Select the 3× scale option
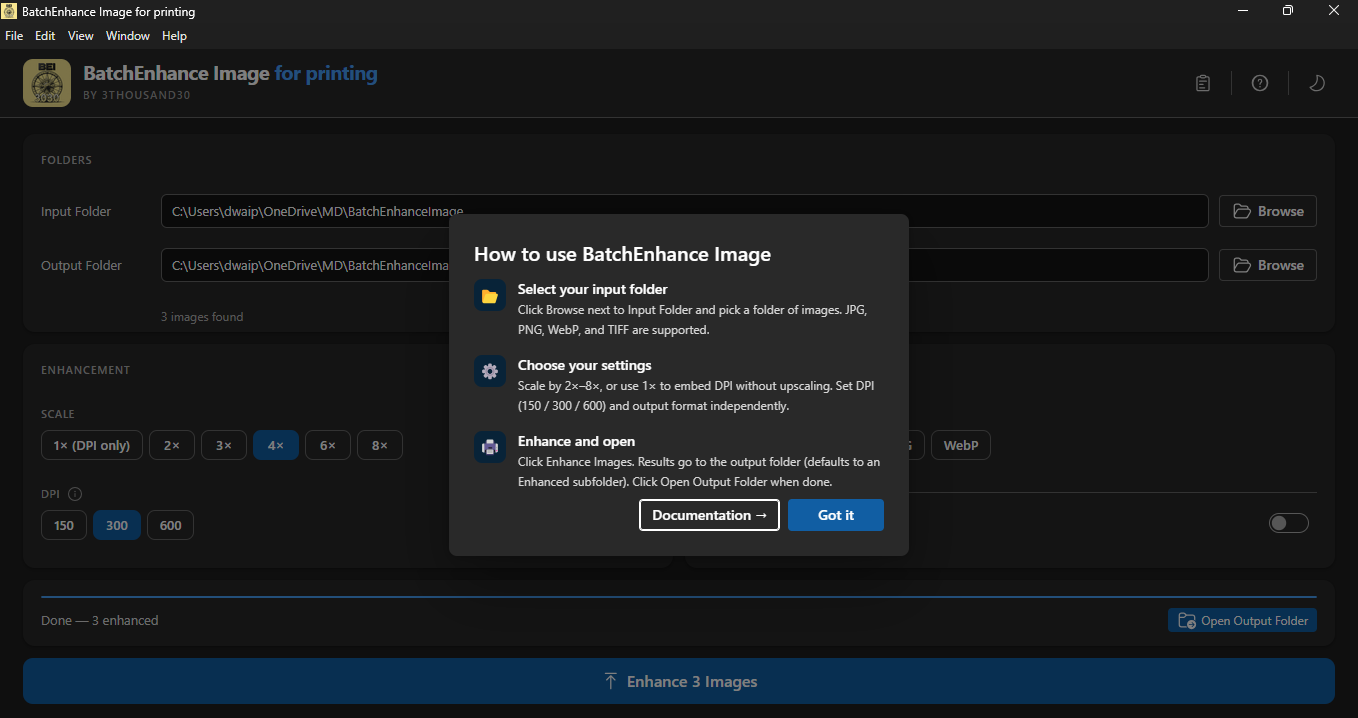 coord(224,445)
